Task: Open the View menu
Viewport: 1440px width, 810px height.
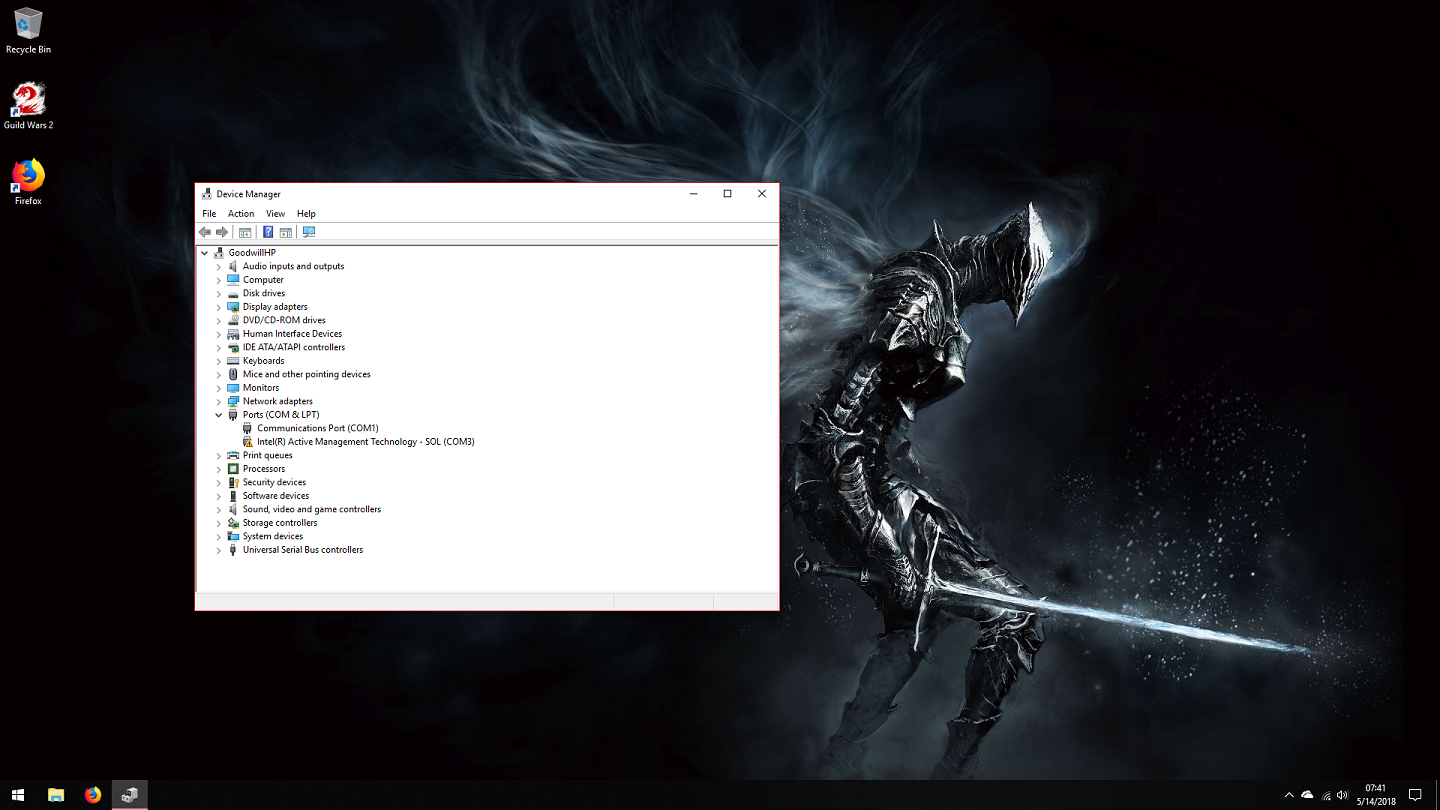Action: point(275,214)
